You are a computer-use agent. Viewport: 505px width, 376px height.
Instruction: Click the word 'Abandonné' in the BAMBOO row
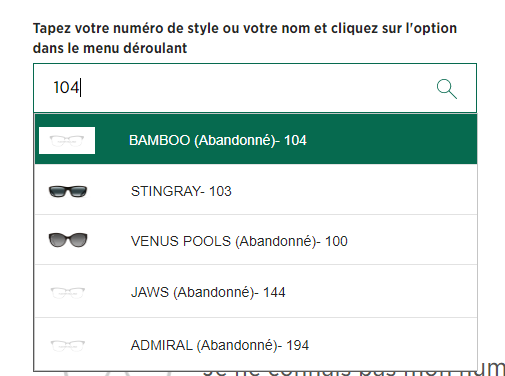pos(235,140)
